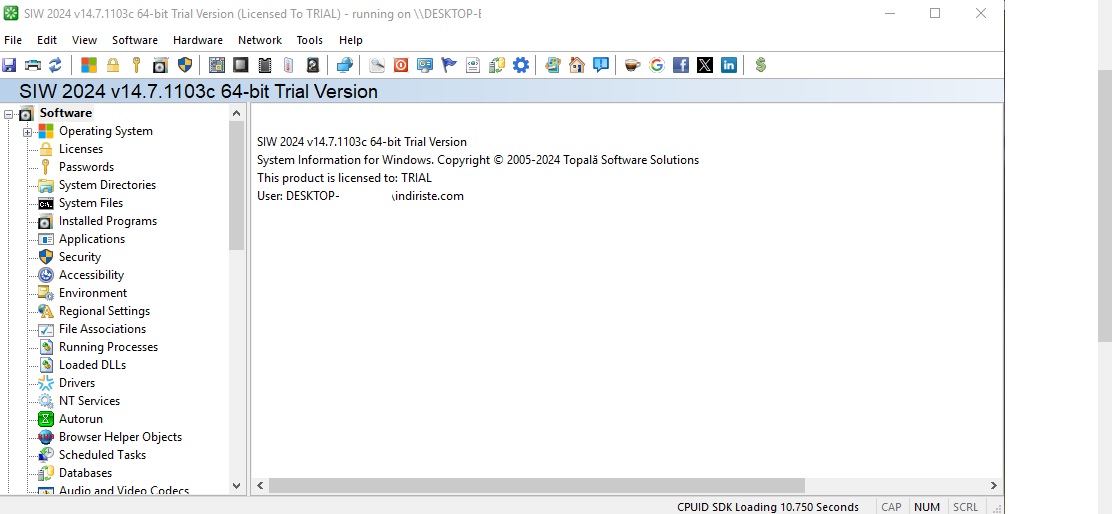Viewport: 1112px width, 514px height.
Task: Click the hard disk toolbar icon
Action: pos(313,65)
